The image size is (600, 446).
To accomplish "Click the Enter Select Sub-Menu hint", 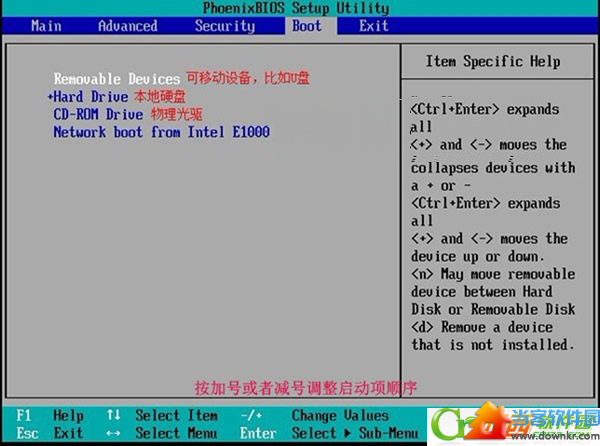I will [329, 433].
